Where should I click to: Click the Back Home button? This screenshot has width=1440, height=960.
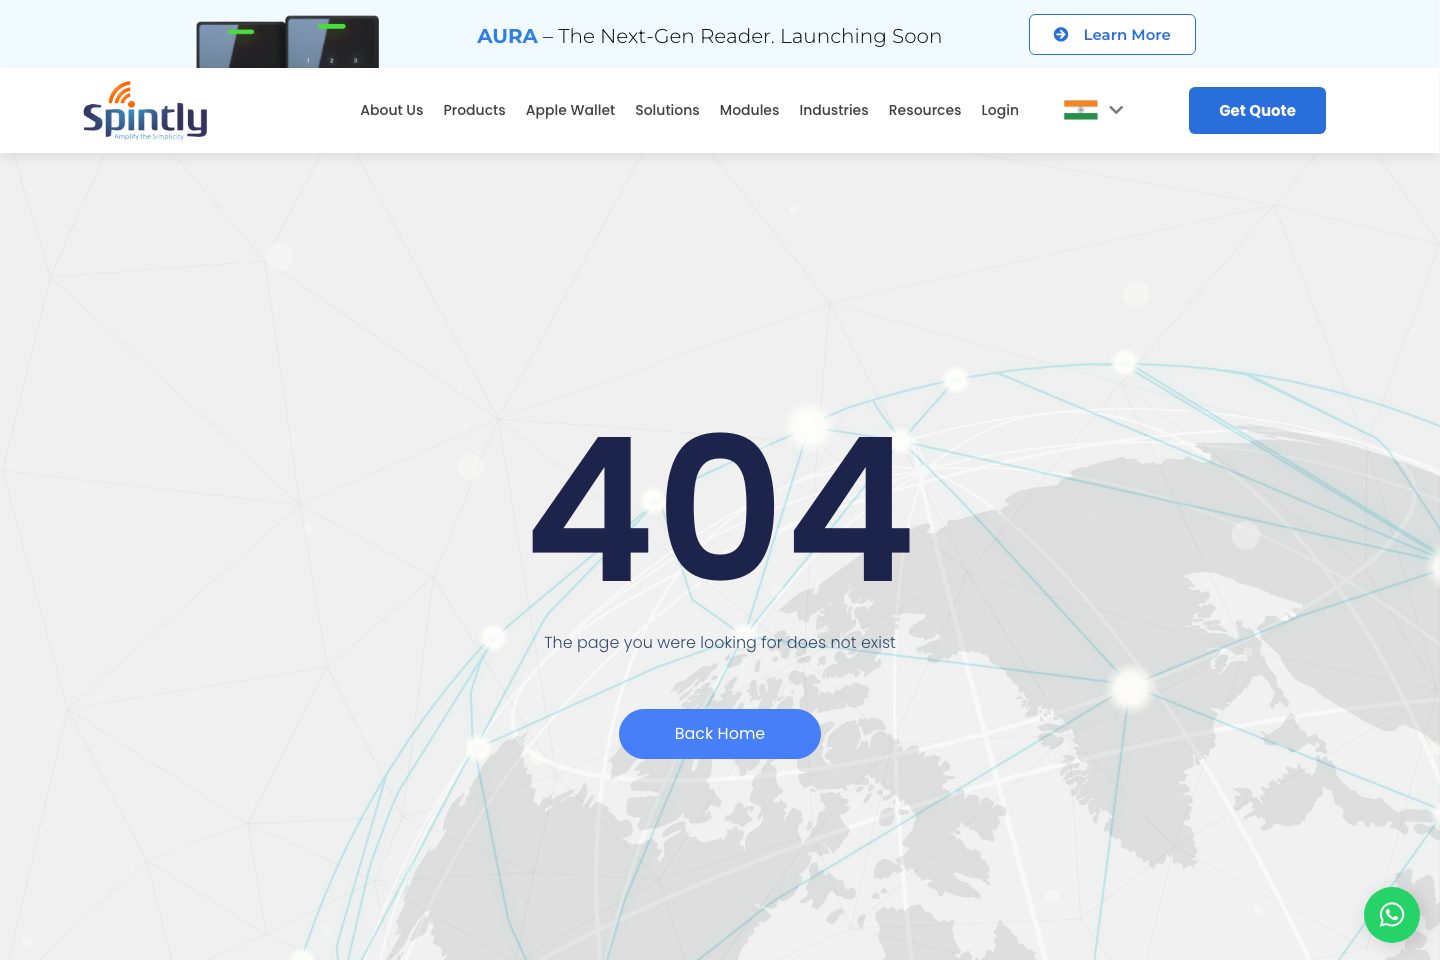720,734
